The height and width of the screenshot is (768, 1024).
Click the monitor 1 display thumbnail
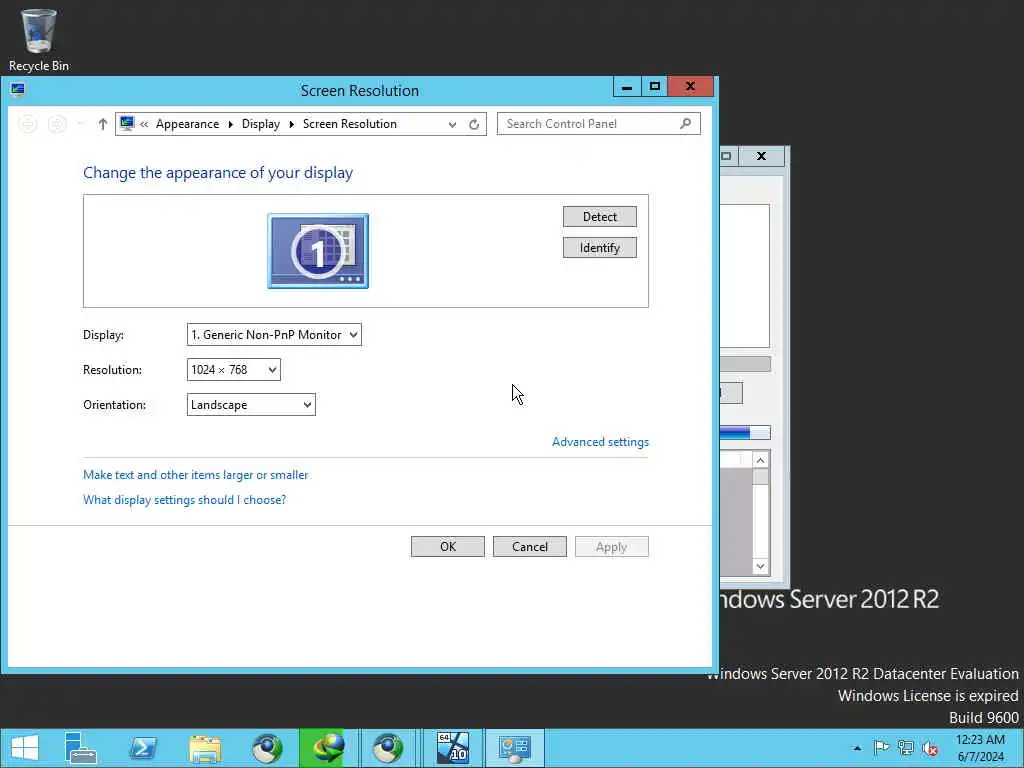coord(318,251)
